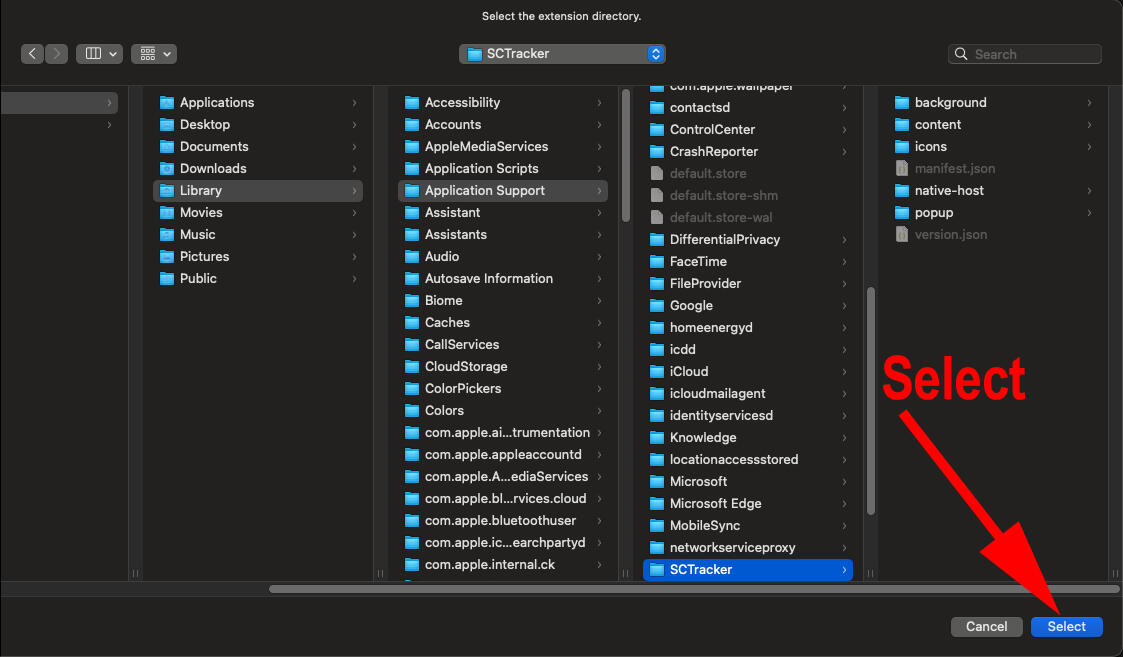Image resolution: width=1123 pixels, height=657 pixels.
Task: Select the Downloads folder icon
Action: point(167,169)
